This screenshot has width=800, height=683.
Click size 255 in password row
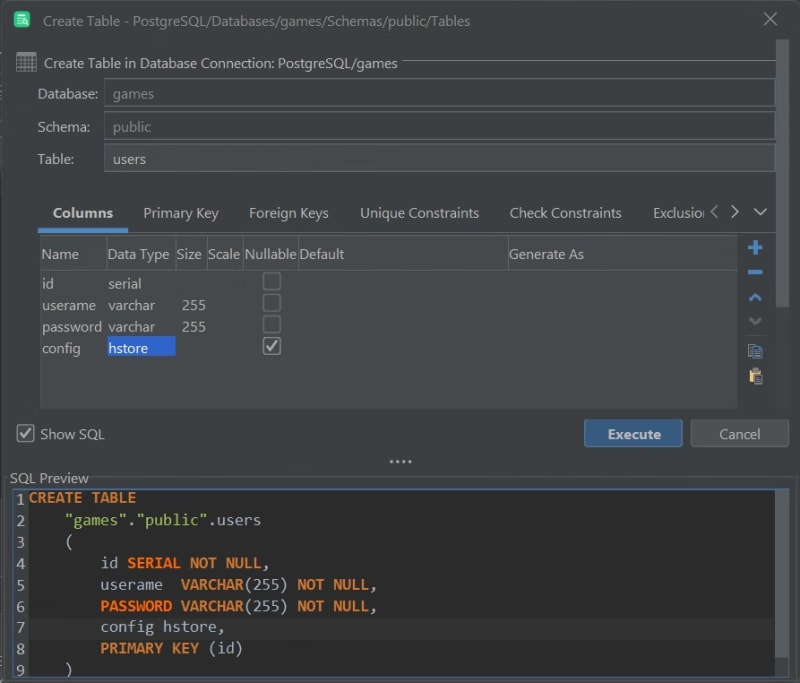(193, 326)
